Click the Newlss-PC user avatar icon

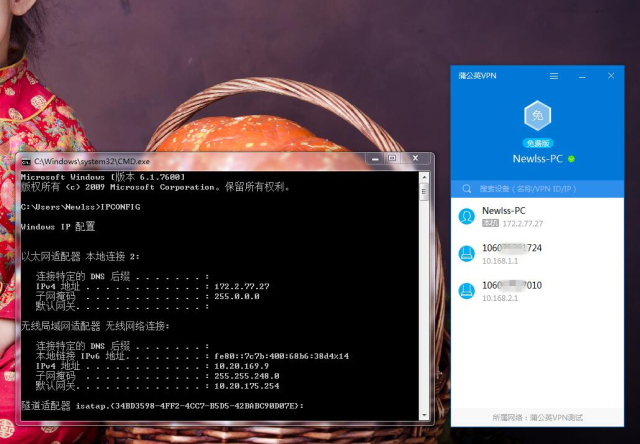(x=466, y=216)
